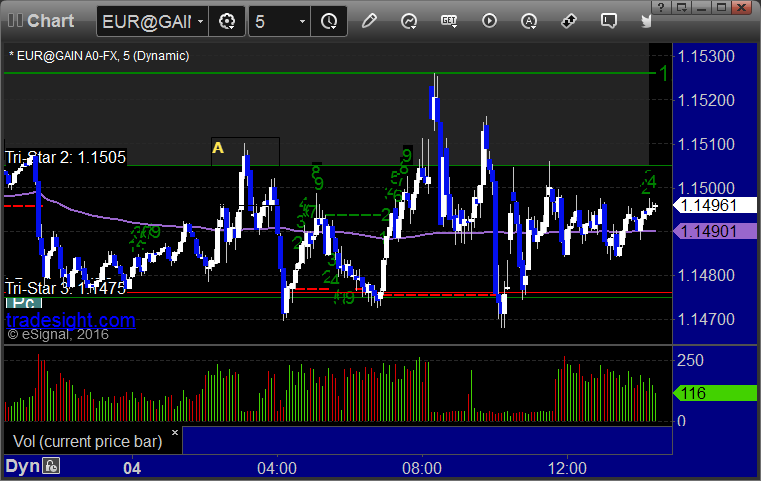Click the 04:00 time axis label

pos(277,468)
